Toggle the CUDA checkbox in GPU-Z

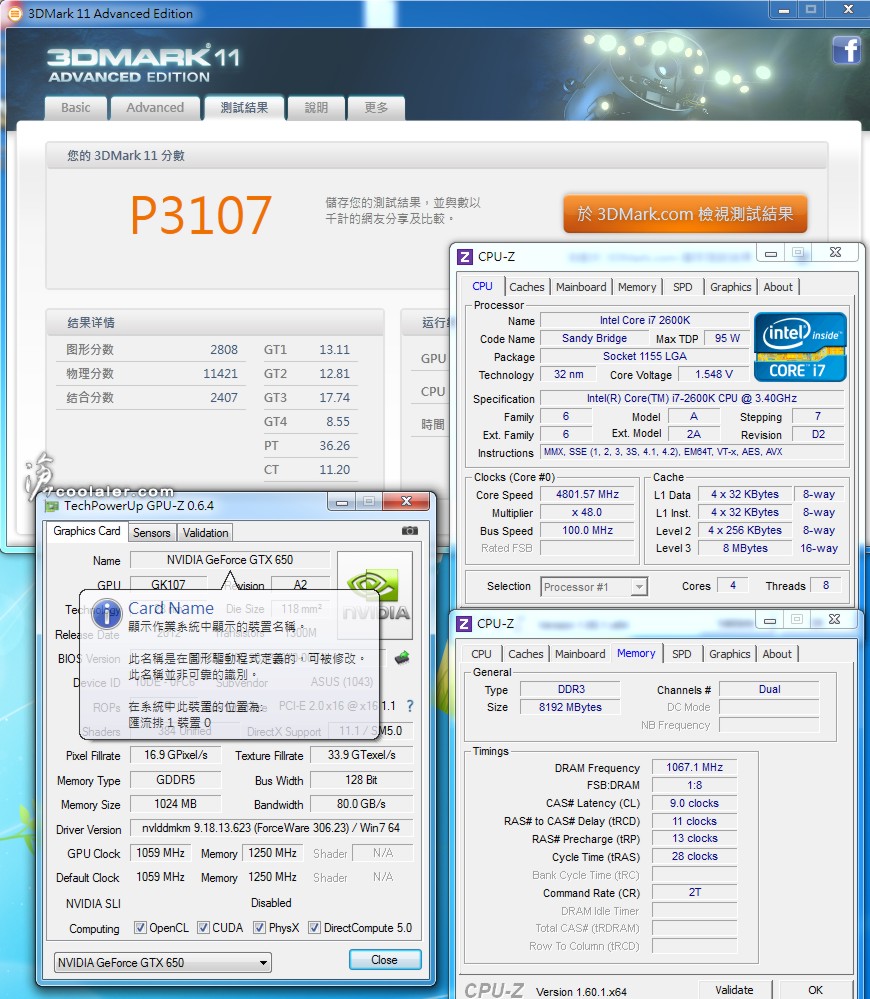203,928
